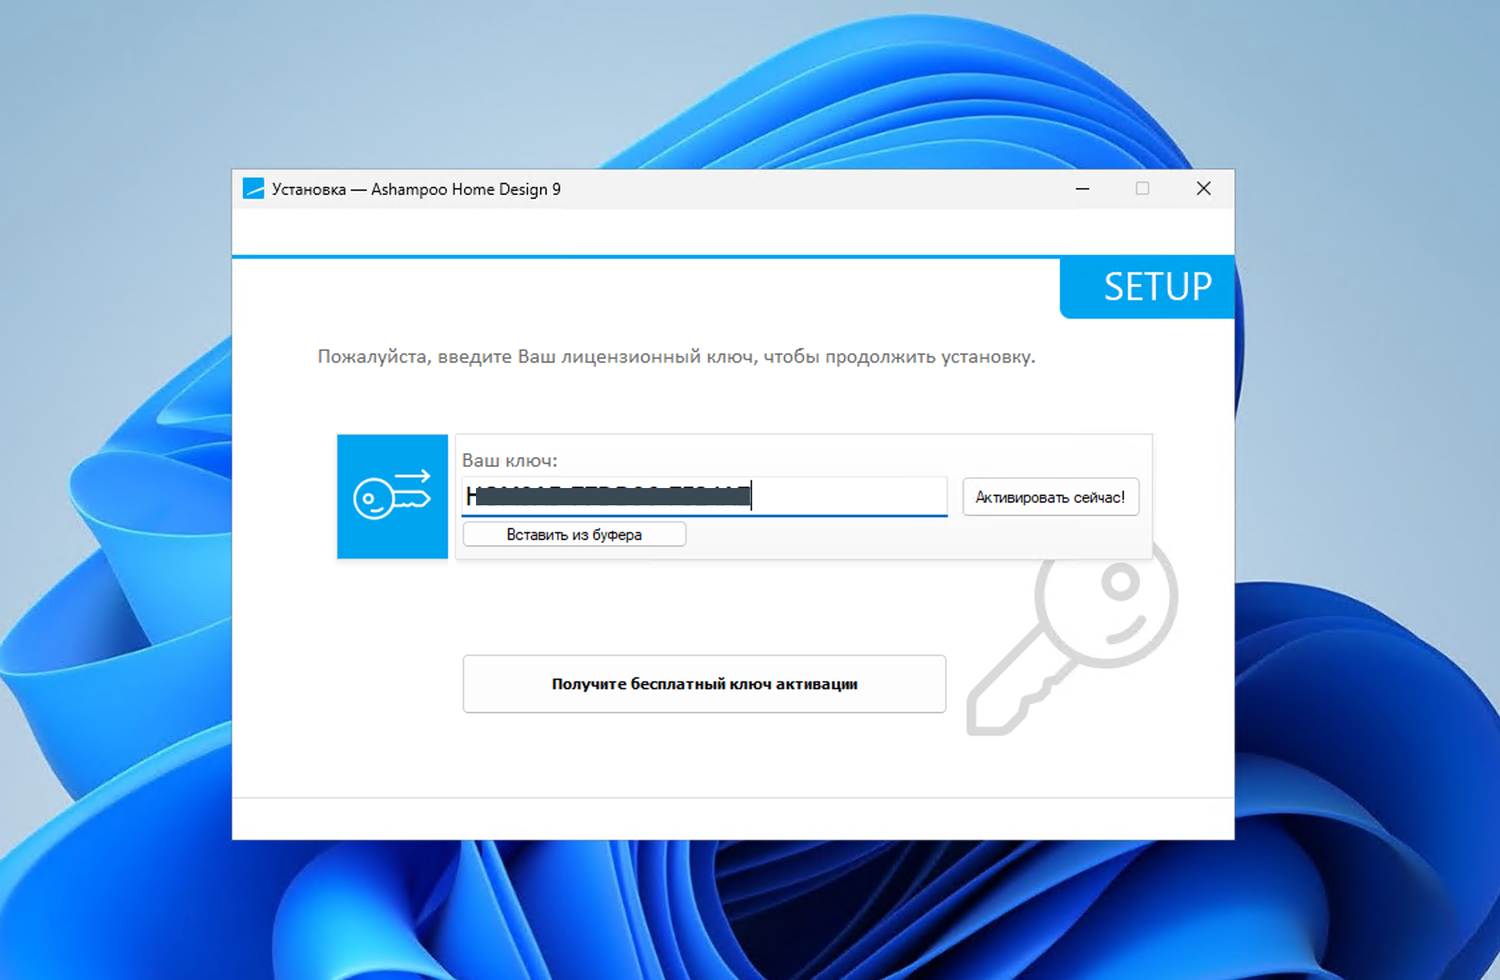Close the Ashampoo Home Design 9 installer
Viewport: 1500px width, 980px height.
[x=1203, y=189]
